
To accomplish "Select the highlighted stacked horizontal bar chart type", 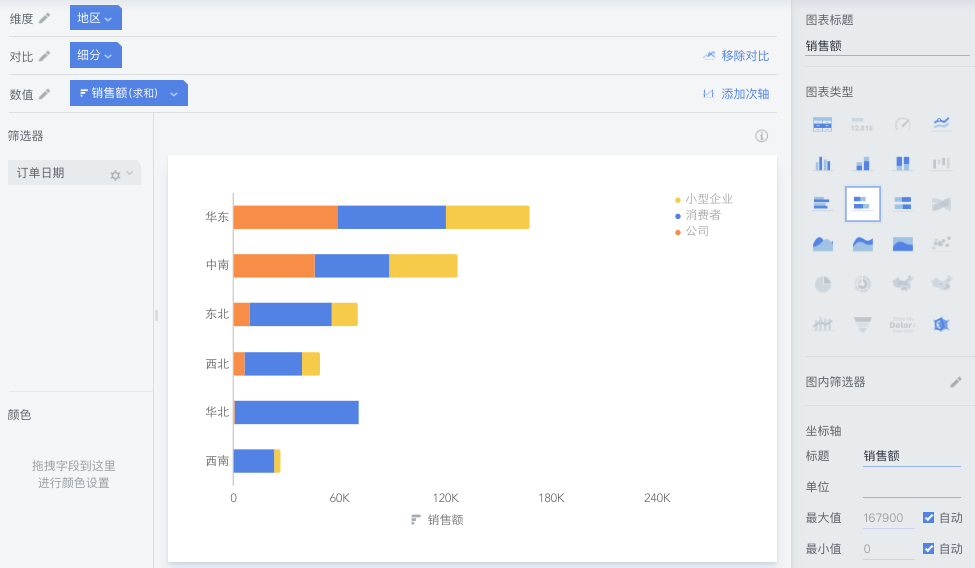I will pyautogui.click(x=862, y=203).
